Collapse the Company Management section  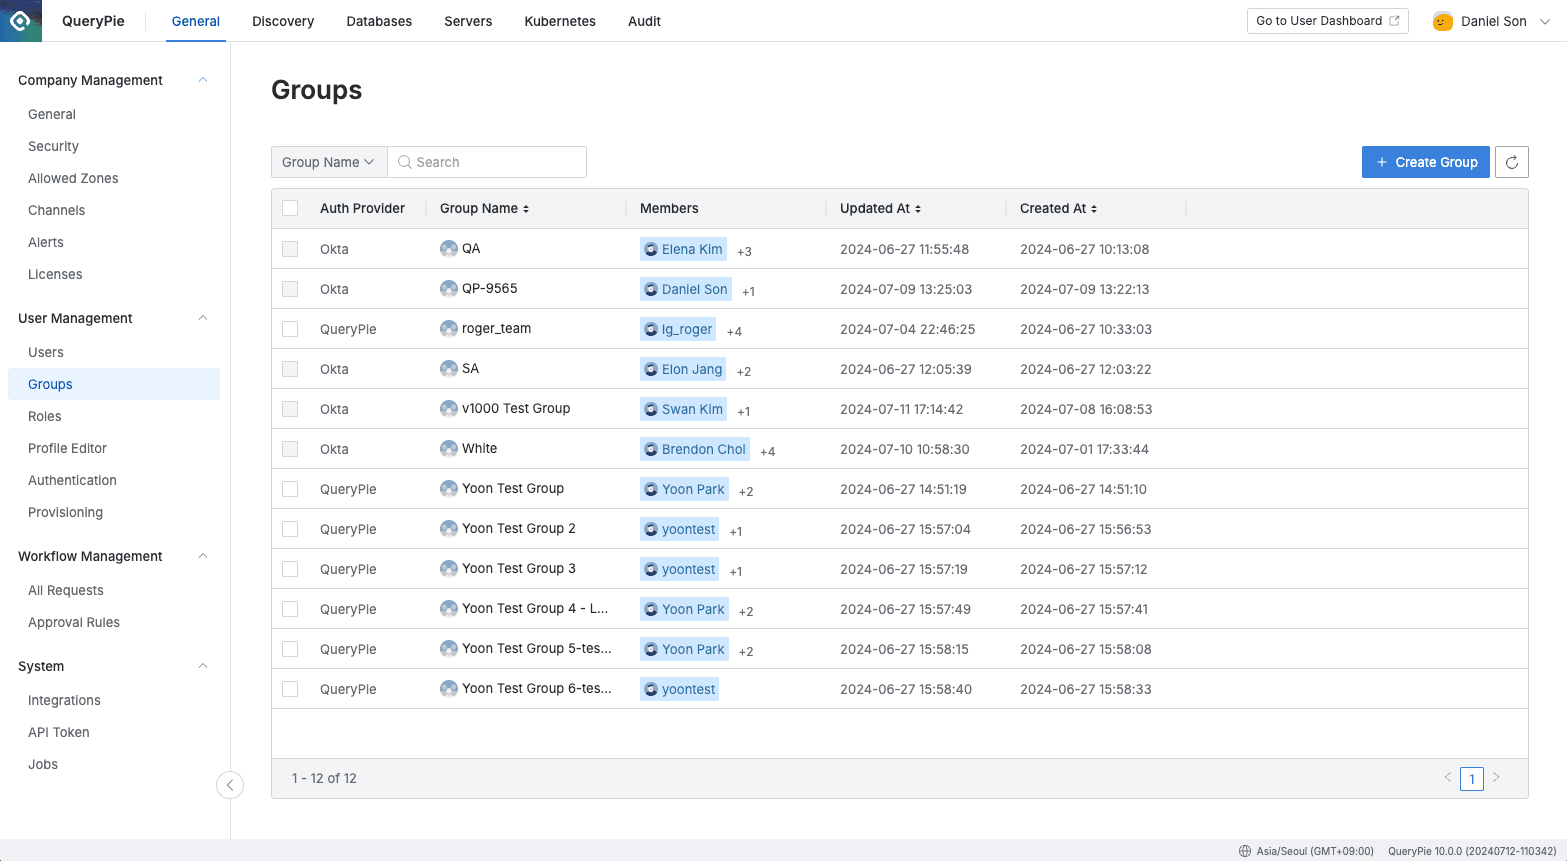pos(202,80)
